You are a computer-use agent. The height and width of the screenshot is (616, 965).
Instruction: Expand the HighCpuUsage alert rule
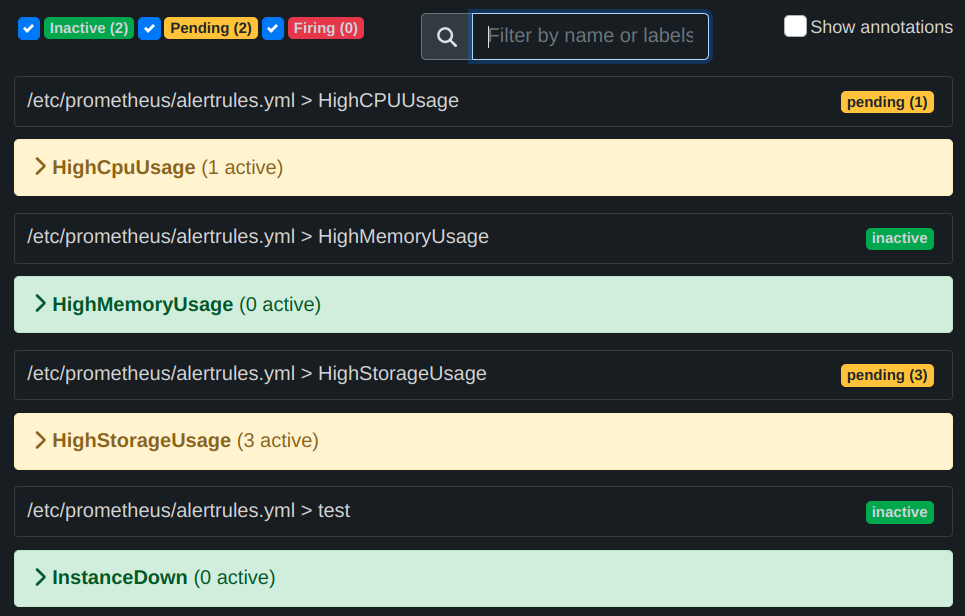click(x=123, y=167)
